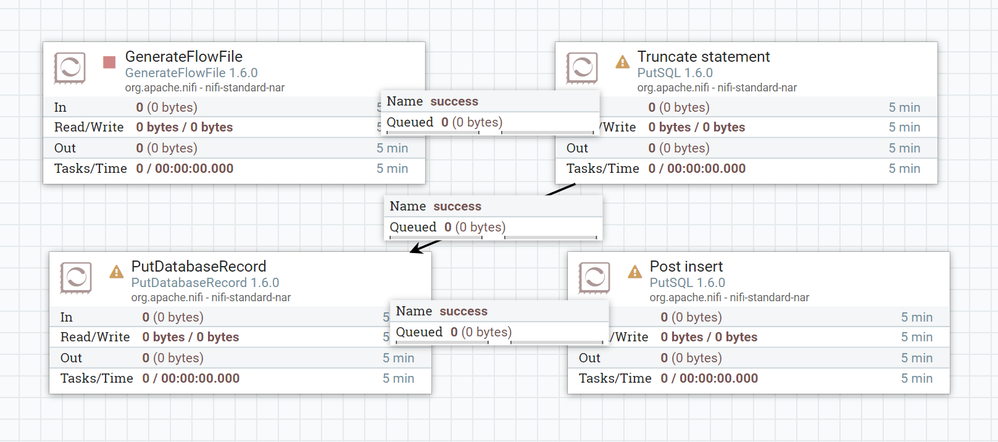The height and width of the screenshot is (442, 998).
Task: Click the Truncate statement processor icon
Action: (x=583, y=69)
